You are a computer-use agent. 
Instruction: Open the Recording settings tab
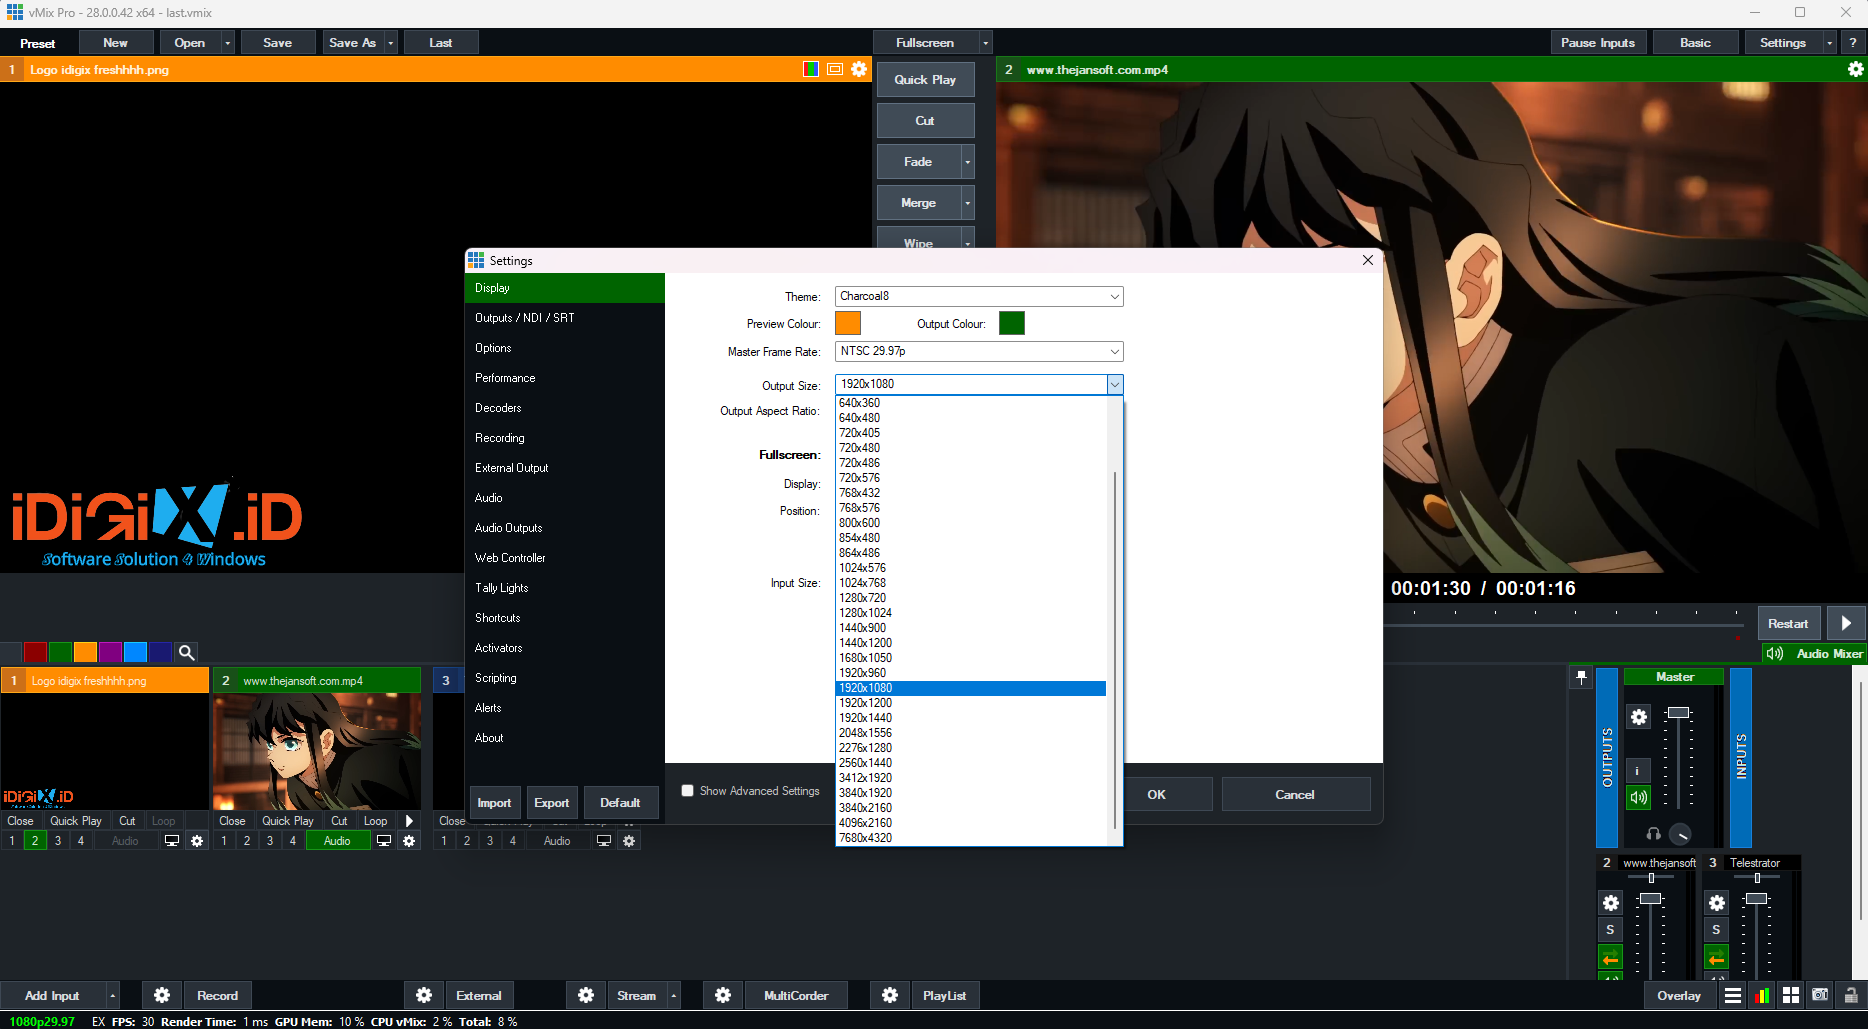(565, 438)
